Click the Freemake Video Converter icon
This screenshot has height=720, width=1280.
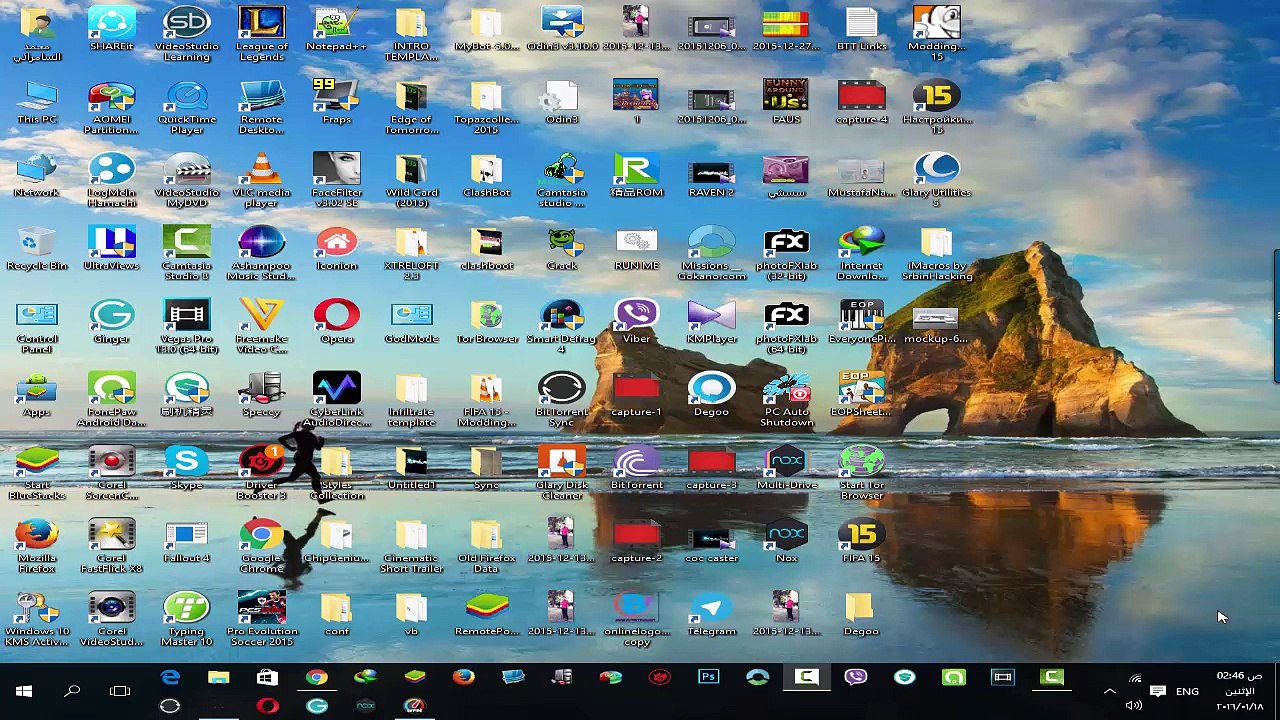(x=261, y=327)
